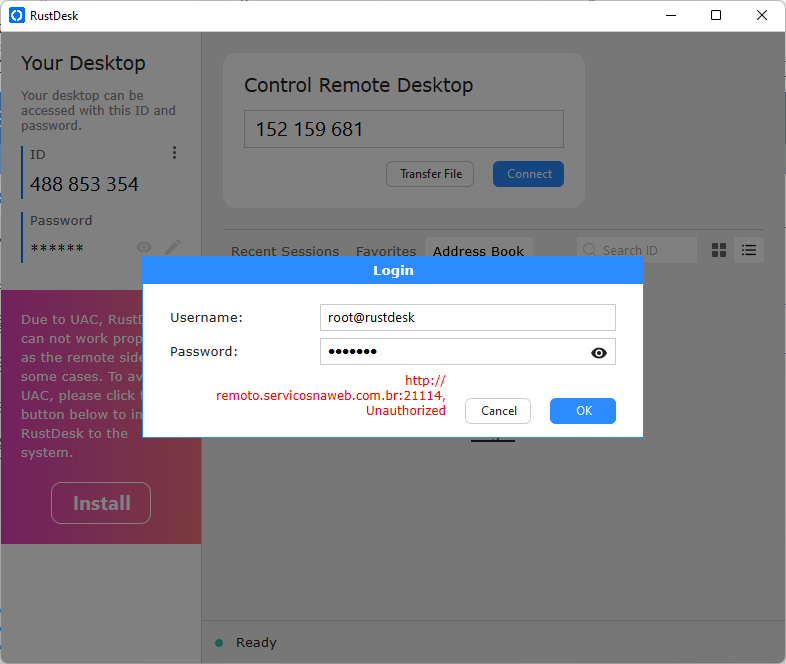The width and height of the screenshot is (786, 664).
Task: Focus the Password field in Login dialog
Action: pos(468,351)
